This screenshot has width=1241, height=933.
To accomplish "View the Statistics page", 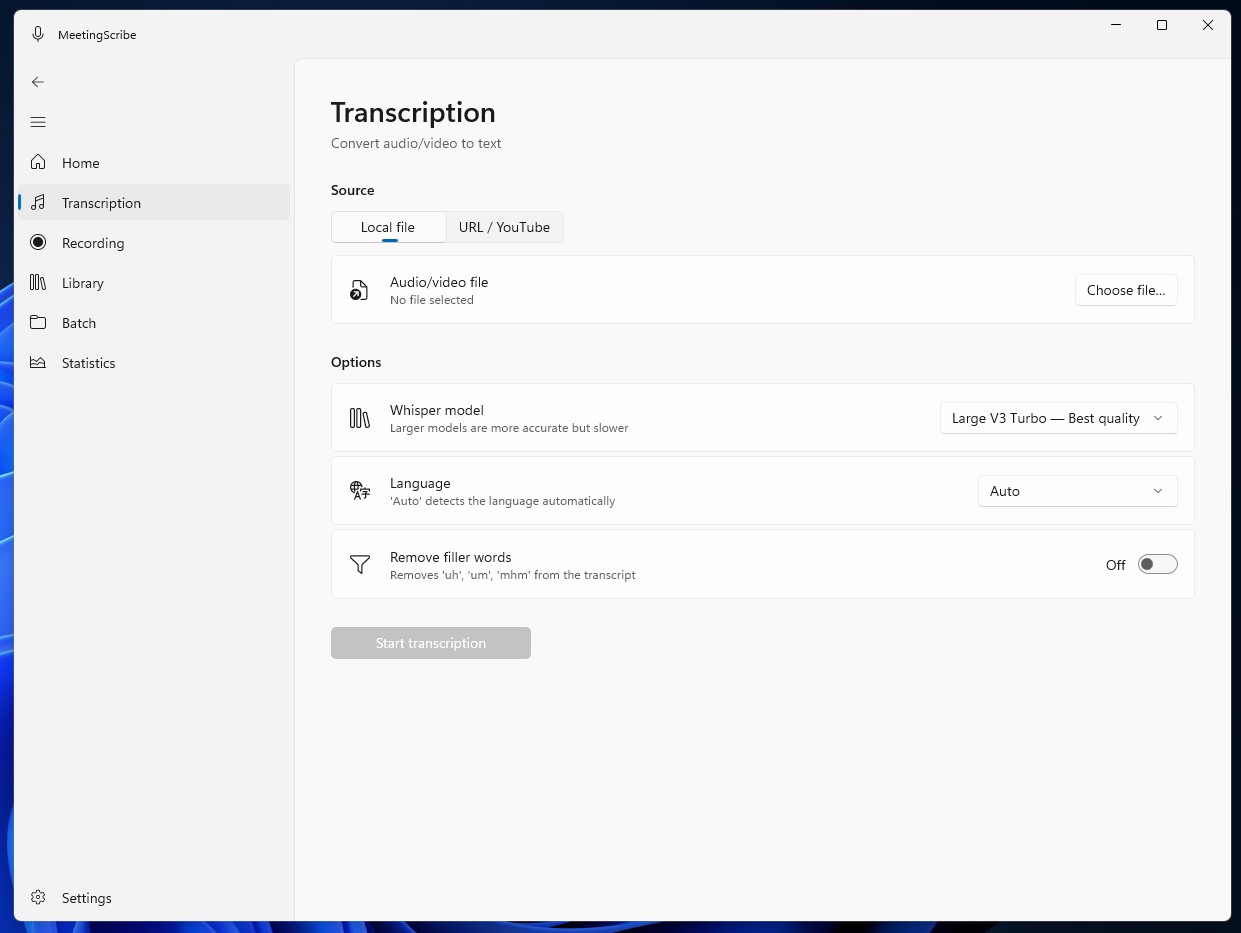I will coord(88,362).
